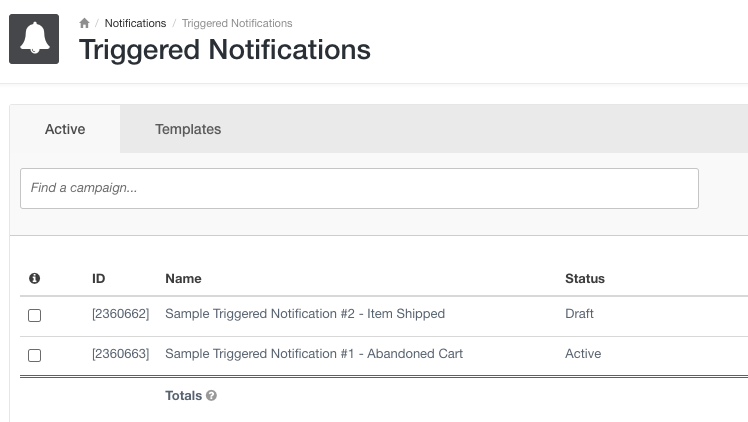748x422 pixels.
Task: Click the Status column header
Action: [x=585, y=279]
